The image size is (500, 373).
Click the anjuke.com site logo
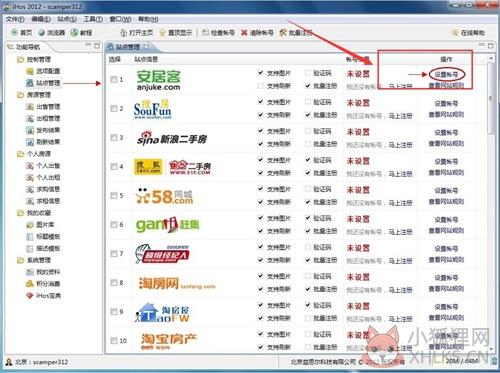pos(159,80)
